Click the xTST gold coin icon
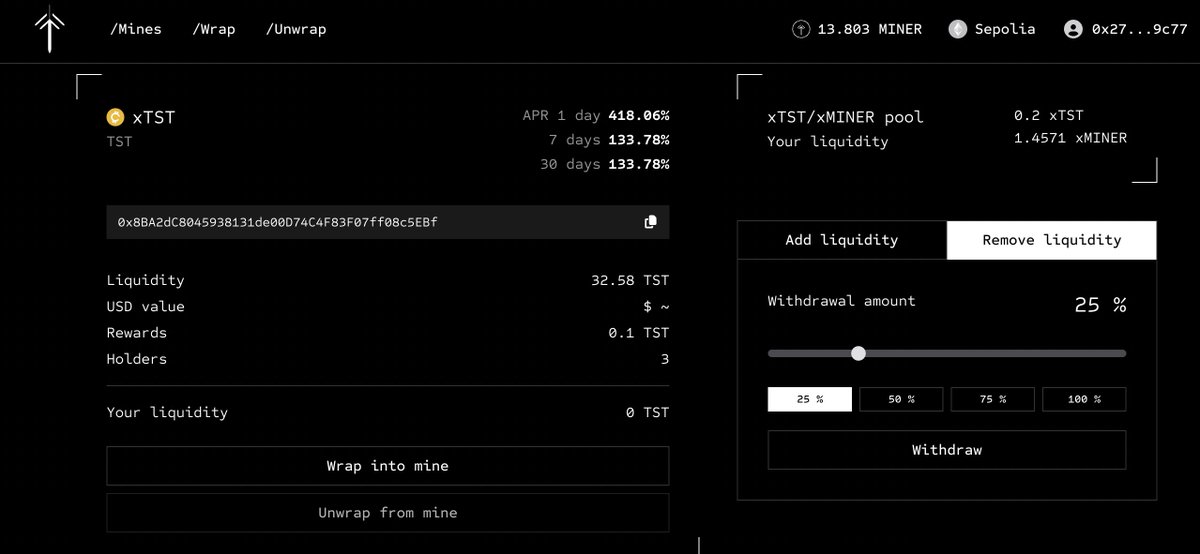The width and height of the screenshot is (1200, 554). 115,118
